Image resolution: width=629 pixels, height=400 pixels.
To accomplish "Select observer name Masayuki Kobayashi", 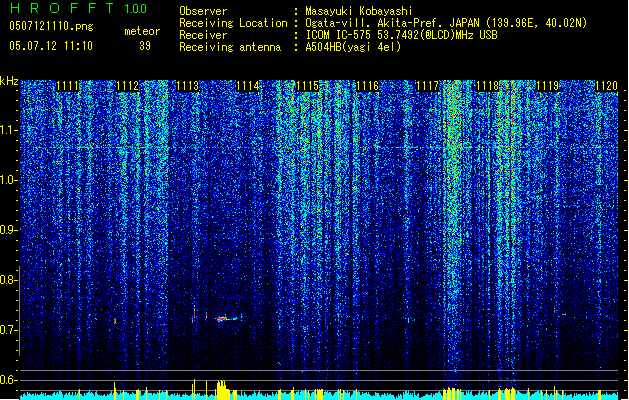I will click(359, 11).
